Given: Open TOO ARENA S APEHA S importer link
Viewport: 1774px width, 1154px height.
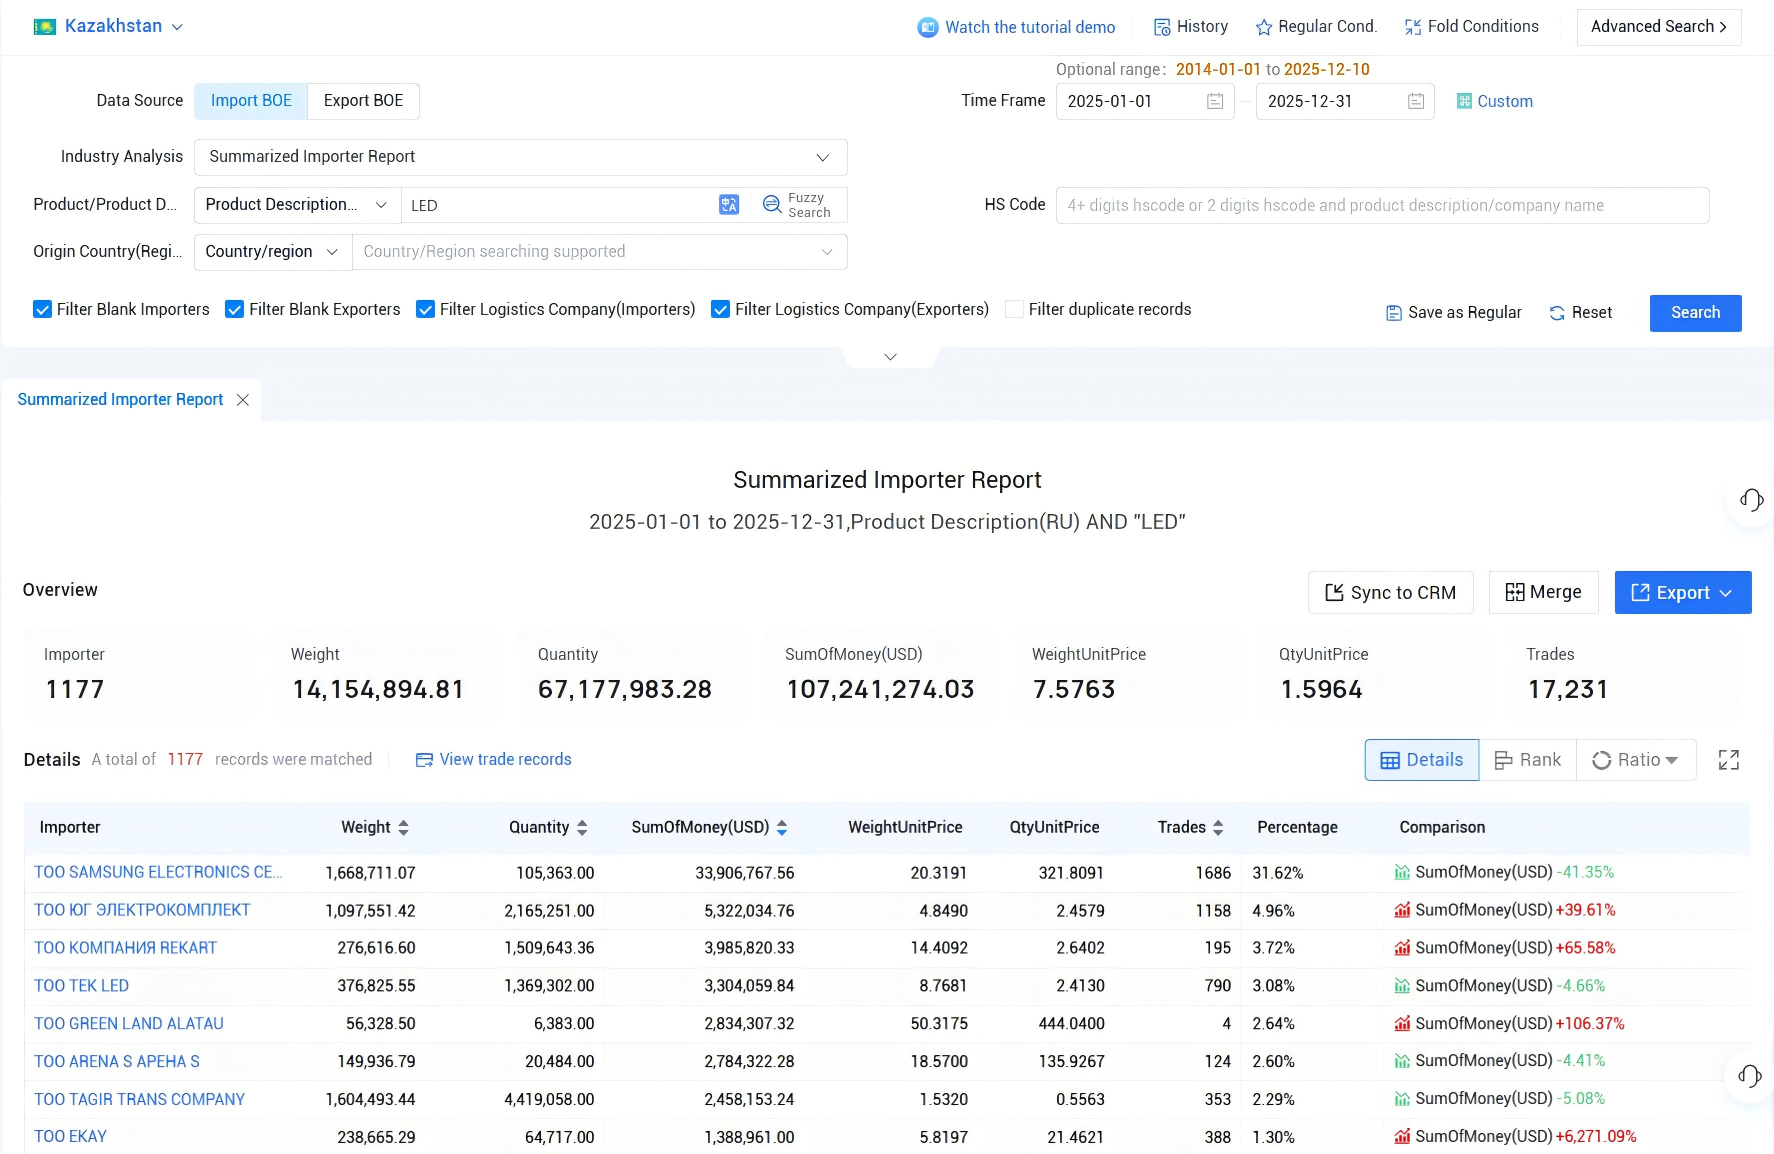Looking at the screenshot, I should pos(117,1062).
